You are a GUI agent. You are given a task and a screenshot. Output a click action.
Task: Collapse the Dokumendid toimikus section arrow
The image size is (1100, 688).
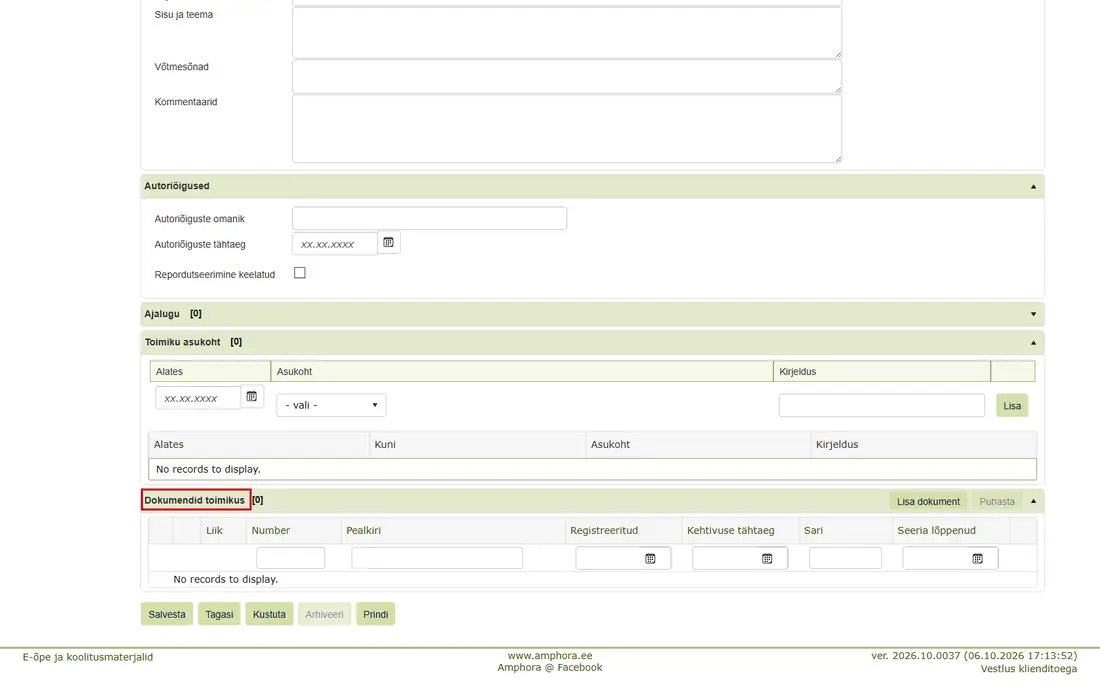pos(1033,501)
